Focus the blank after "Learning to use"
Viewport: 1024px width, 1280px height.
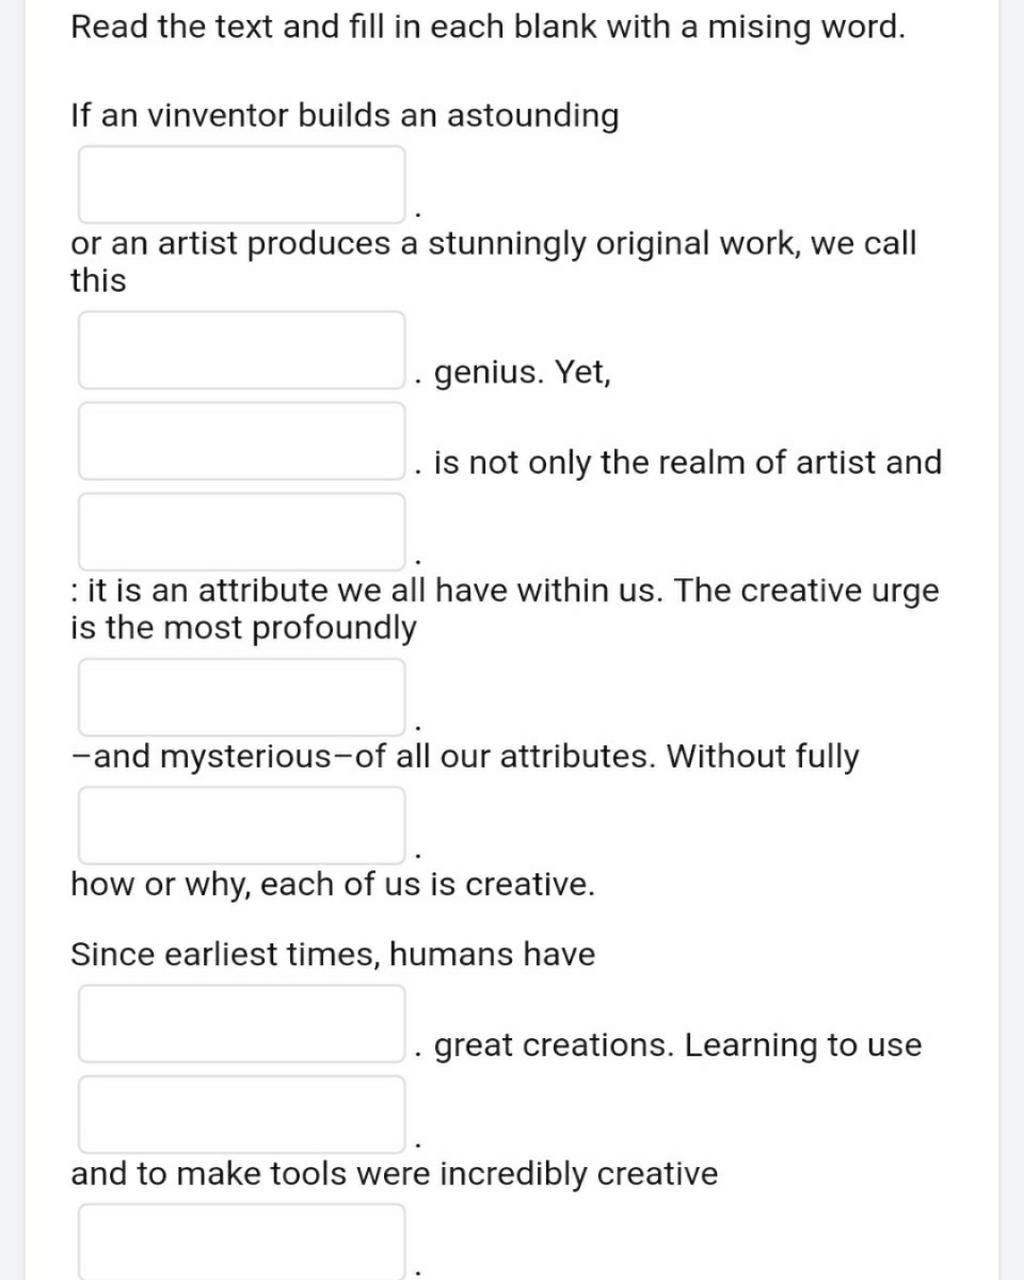click(242, 1114)
